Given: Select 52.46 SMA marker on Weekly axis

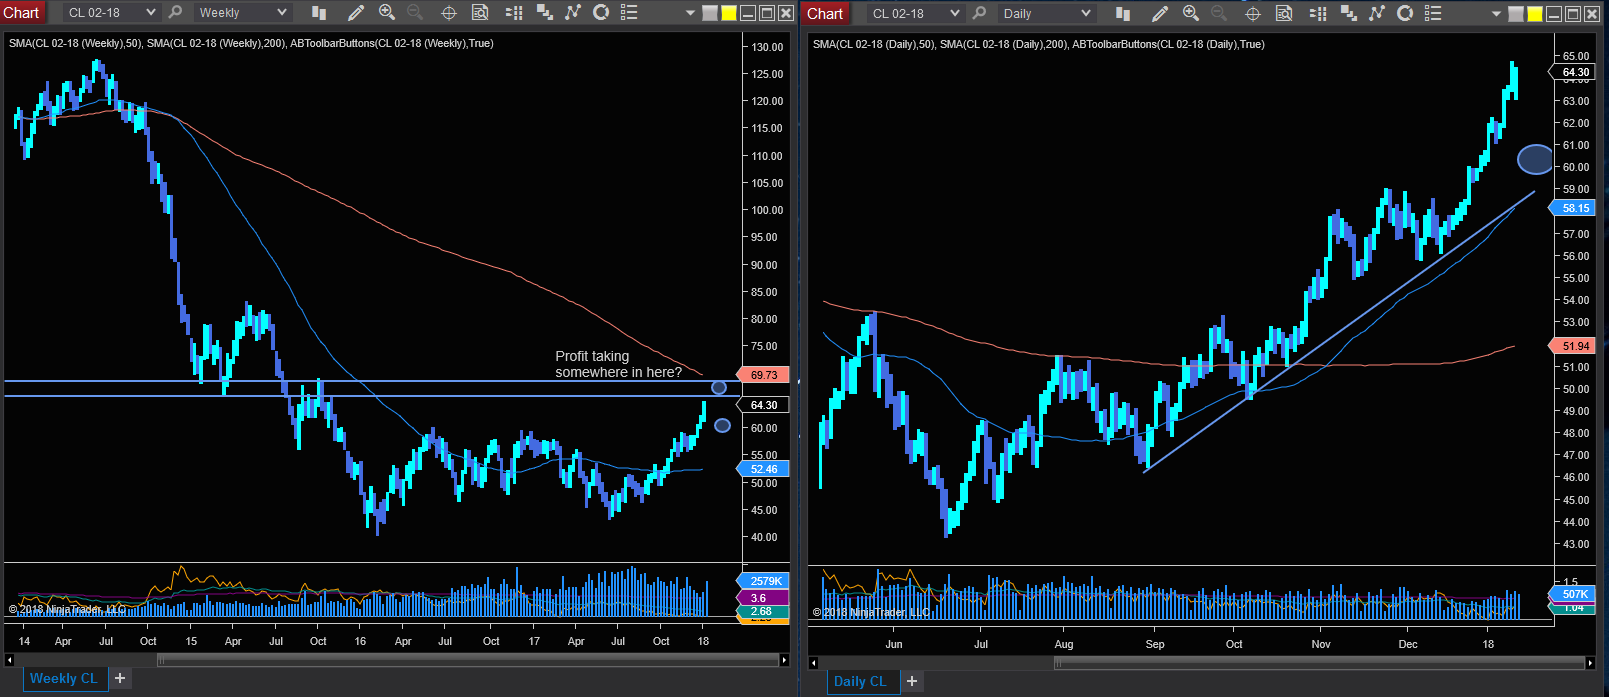Looking at the screenshot, I should (764, 469).
